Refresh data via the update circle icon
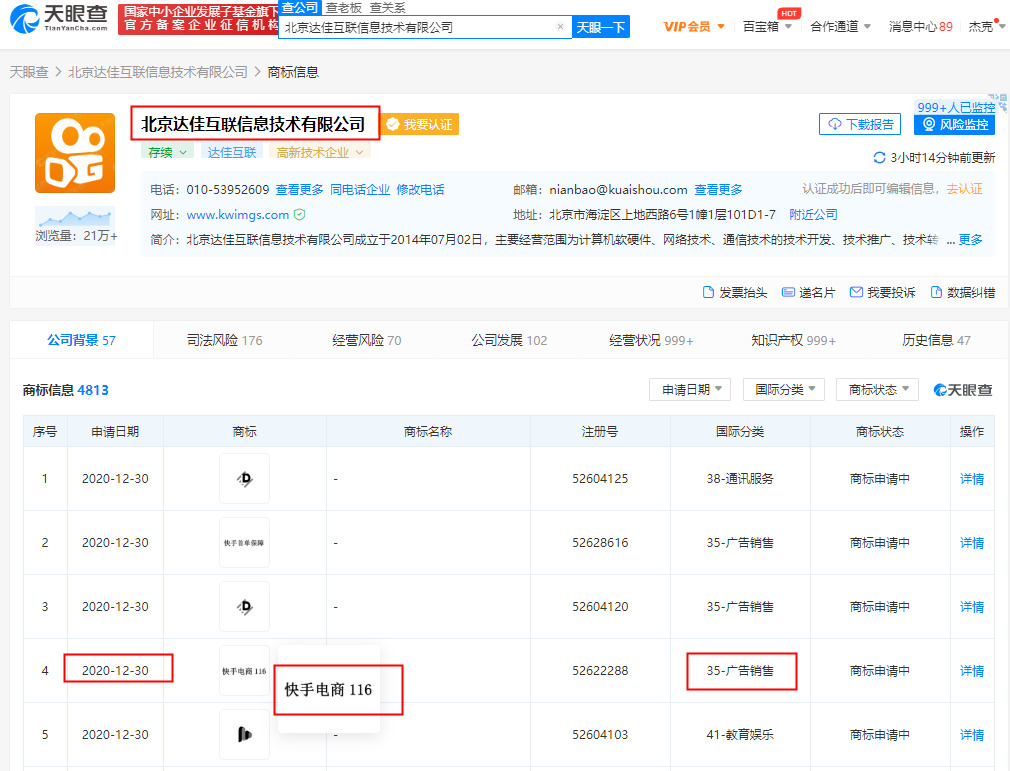This screenshot has width=1010, height=771. click(x=879, y=158)
